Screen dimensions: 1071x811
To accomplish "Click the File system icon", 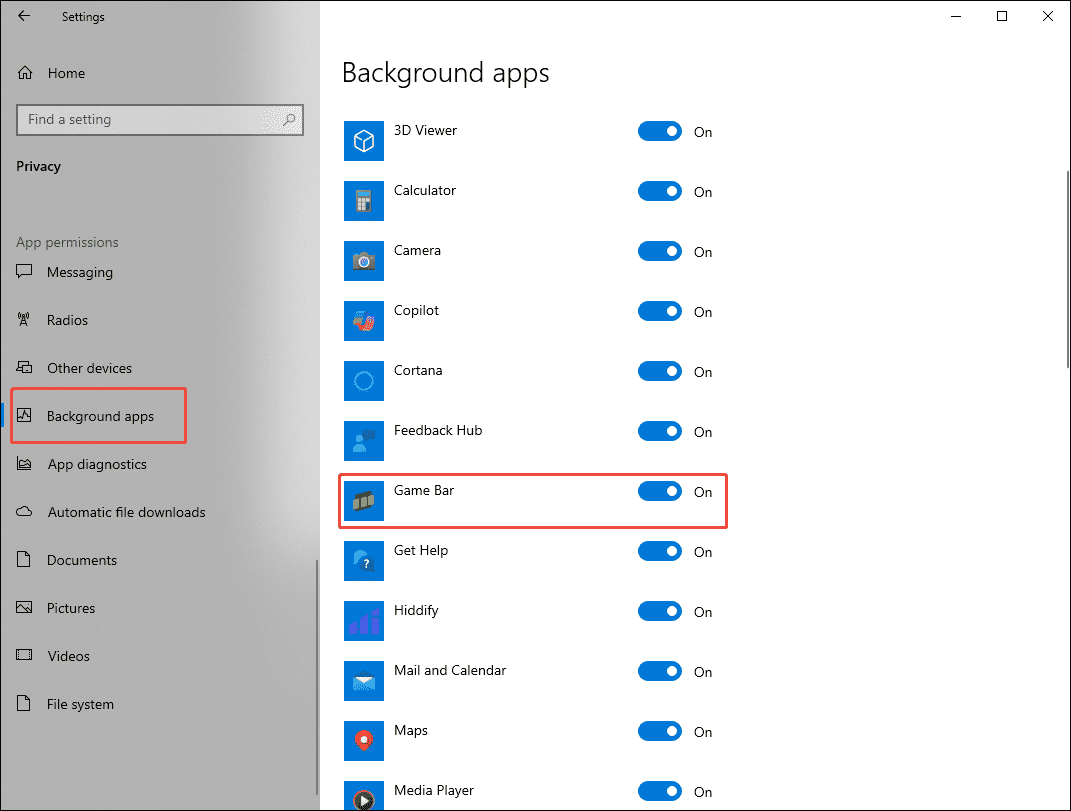I will coord(24,703).
